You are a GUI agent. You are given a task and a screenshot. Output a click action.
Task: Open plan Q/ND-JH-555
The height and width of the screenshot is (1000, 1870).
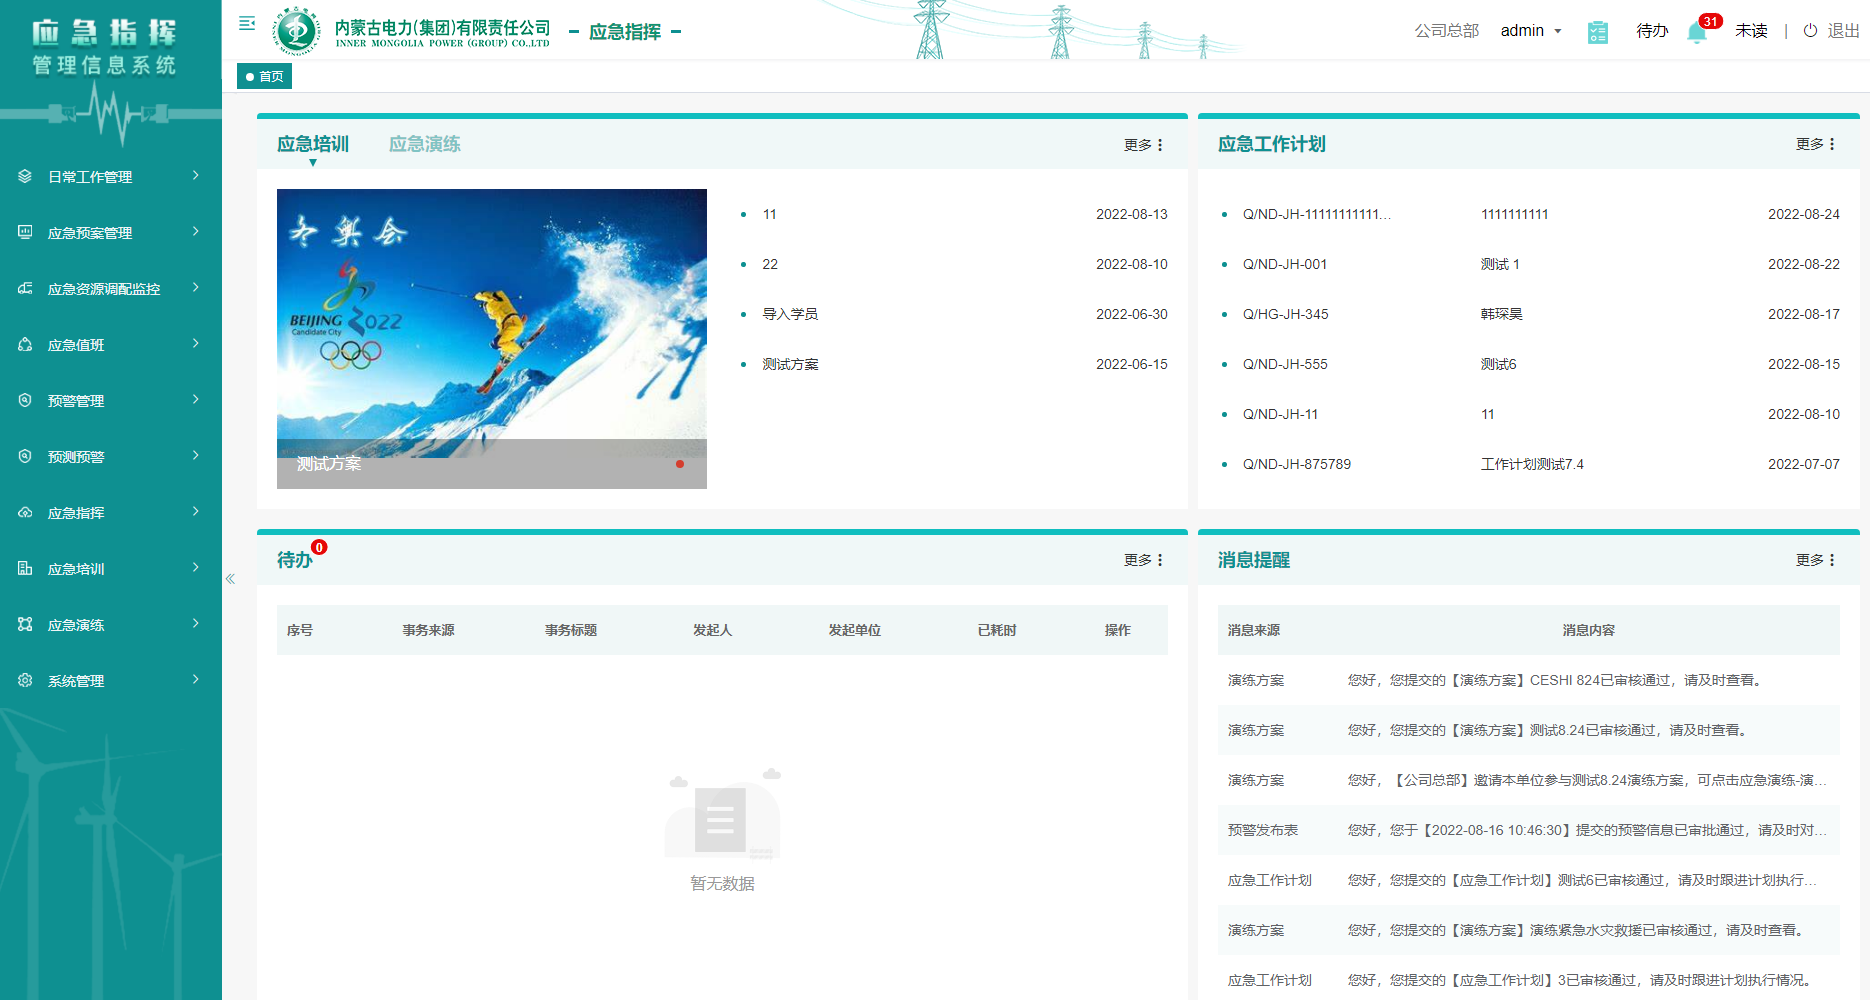[1285, 364]
